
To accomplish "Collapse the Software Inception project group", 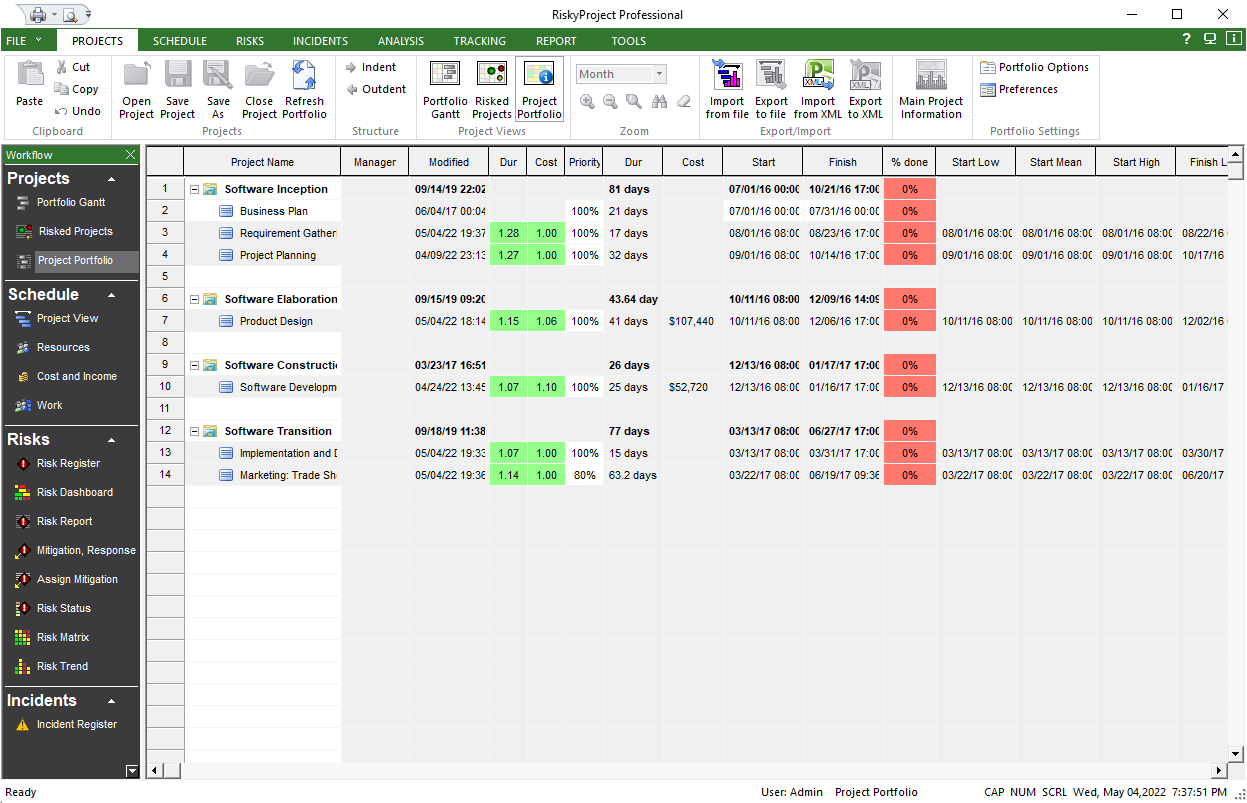I will pos(194,189).
